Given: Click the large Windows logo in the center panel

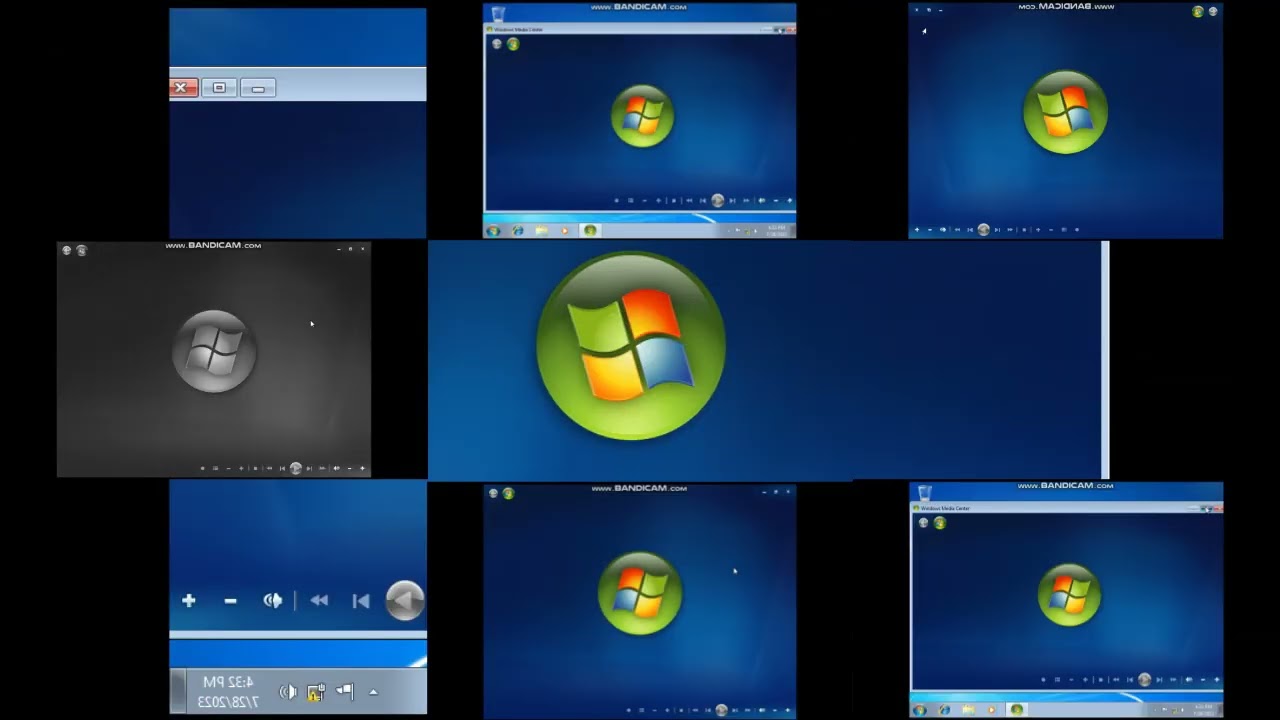Looking at the screenshot, I should pos(631,345).
